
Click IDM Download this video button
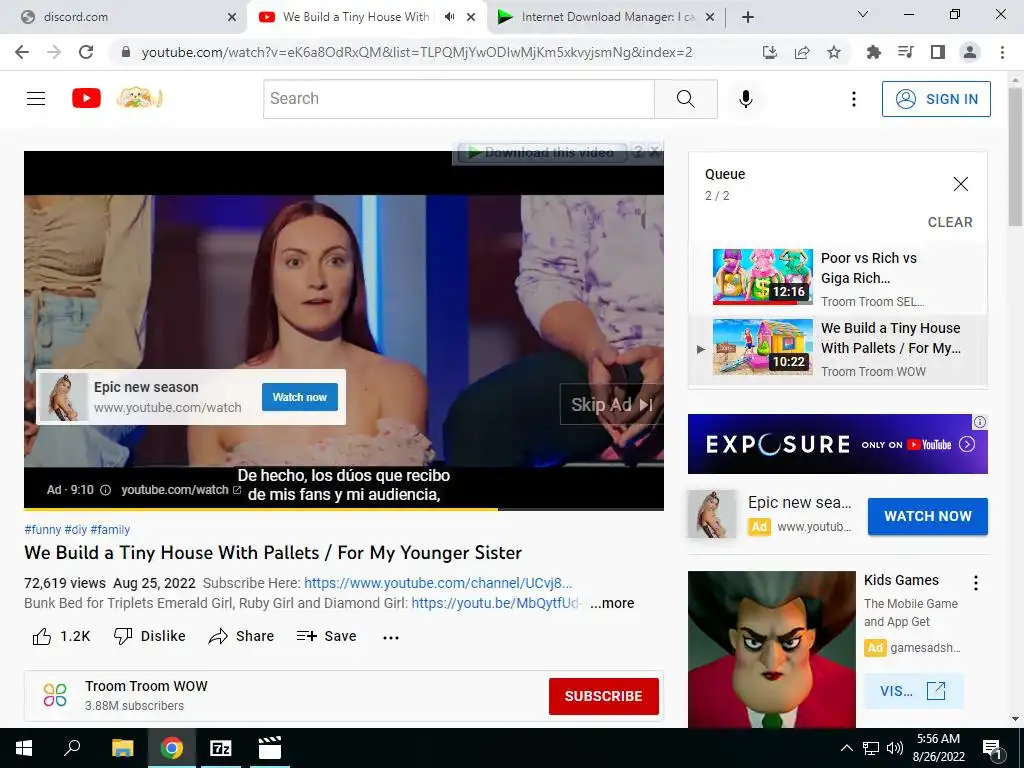click(x=541, y=153)
